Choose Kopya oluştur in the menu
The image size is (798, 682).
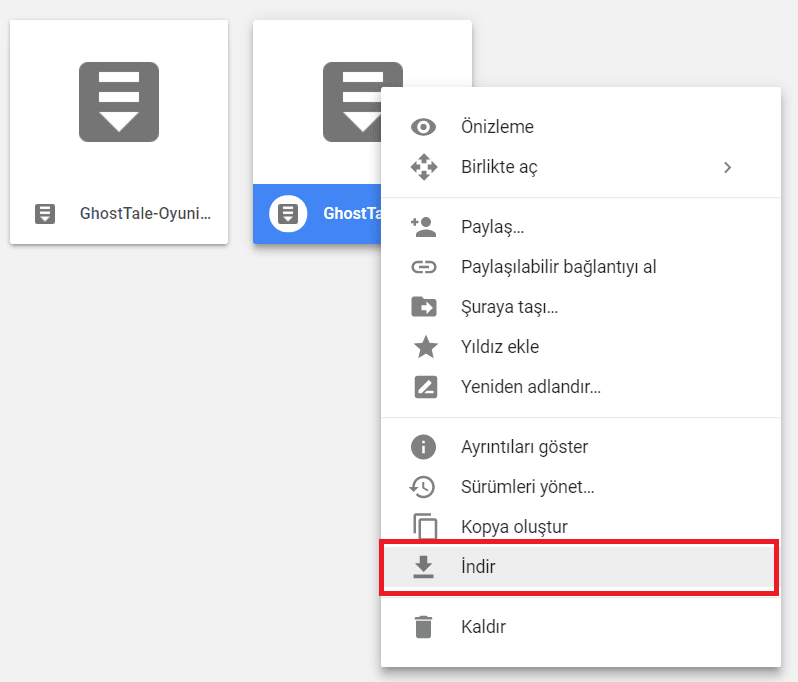[x=581, y=527]
